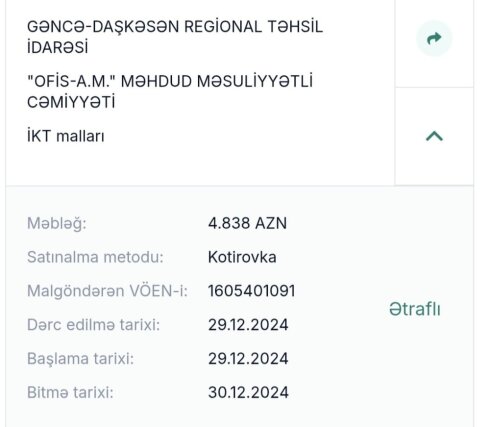This screenshot has height=427, width=490.
Task: Click the Dərc edilmə tarixi label
Action: coord(93,325)
